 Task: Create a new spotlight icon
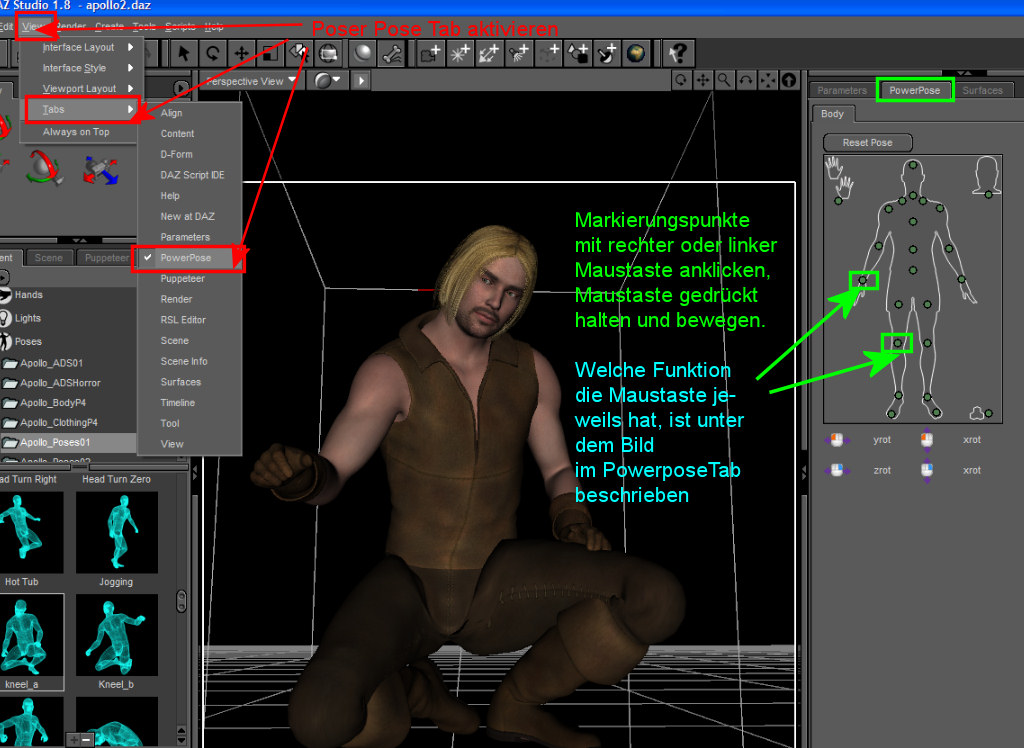click(x=518, y=54)
